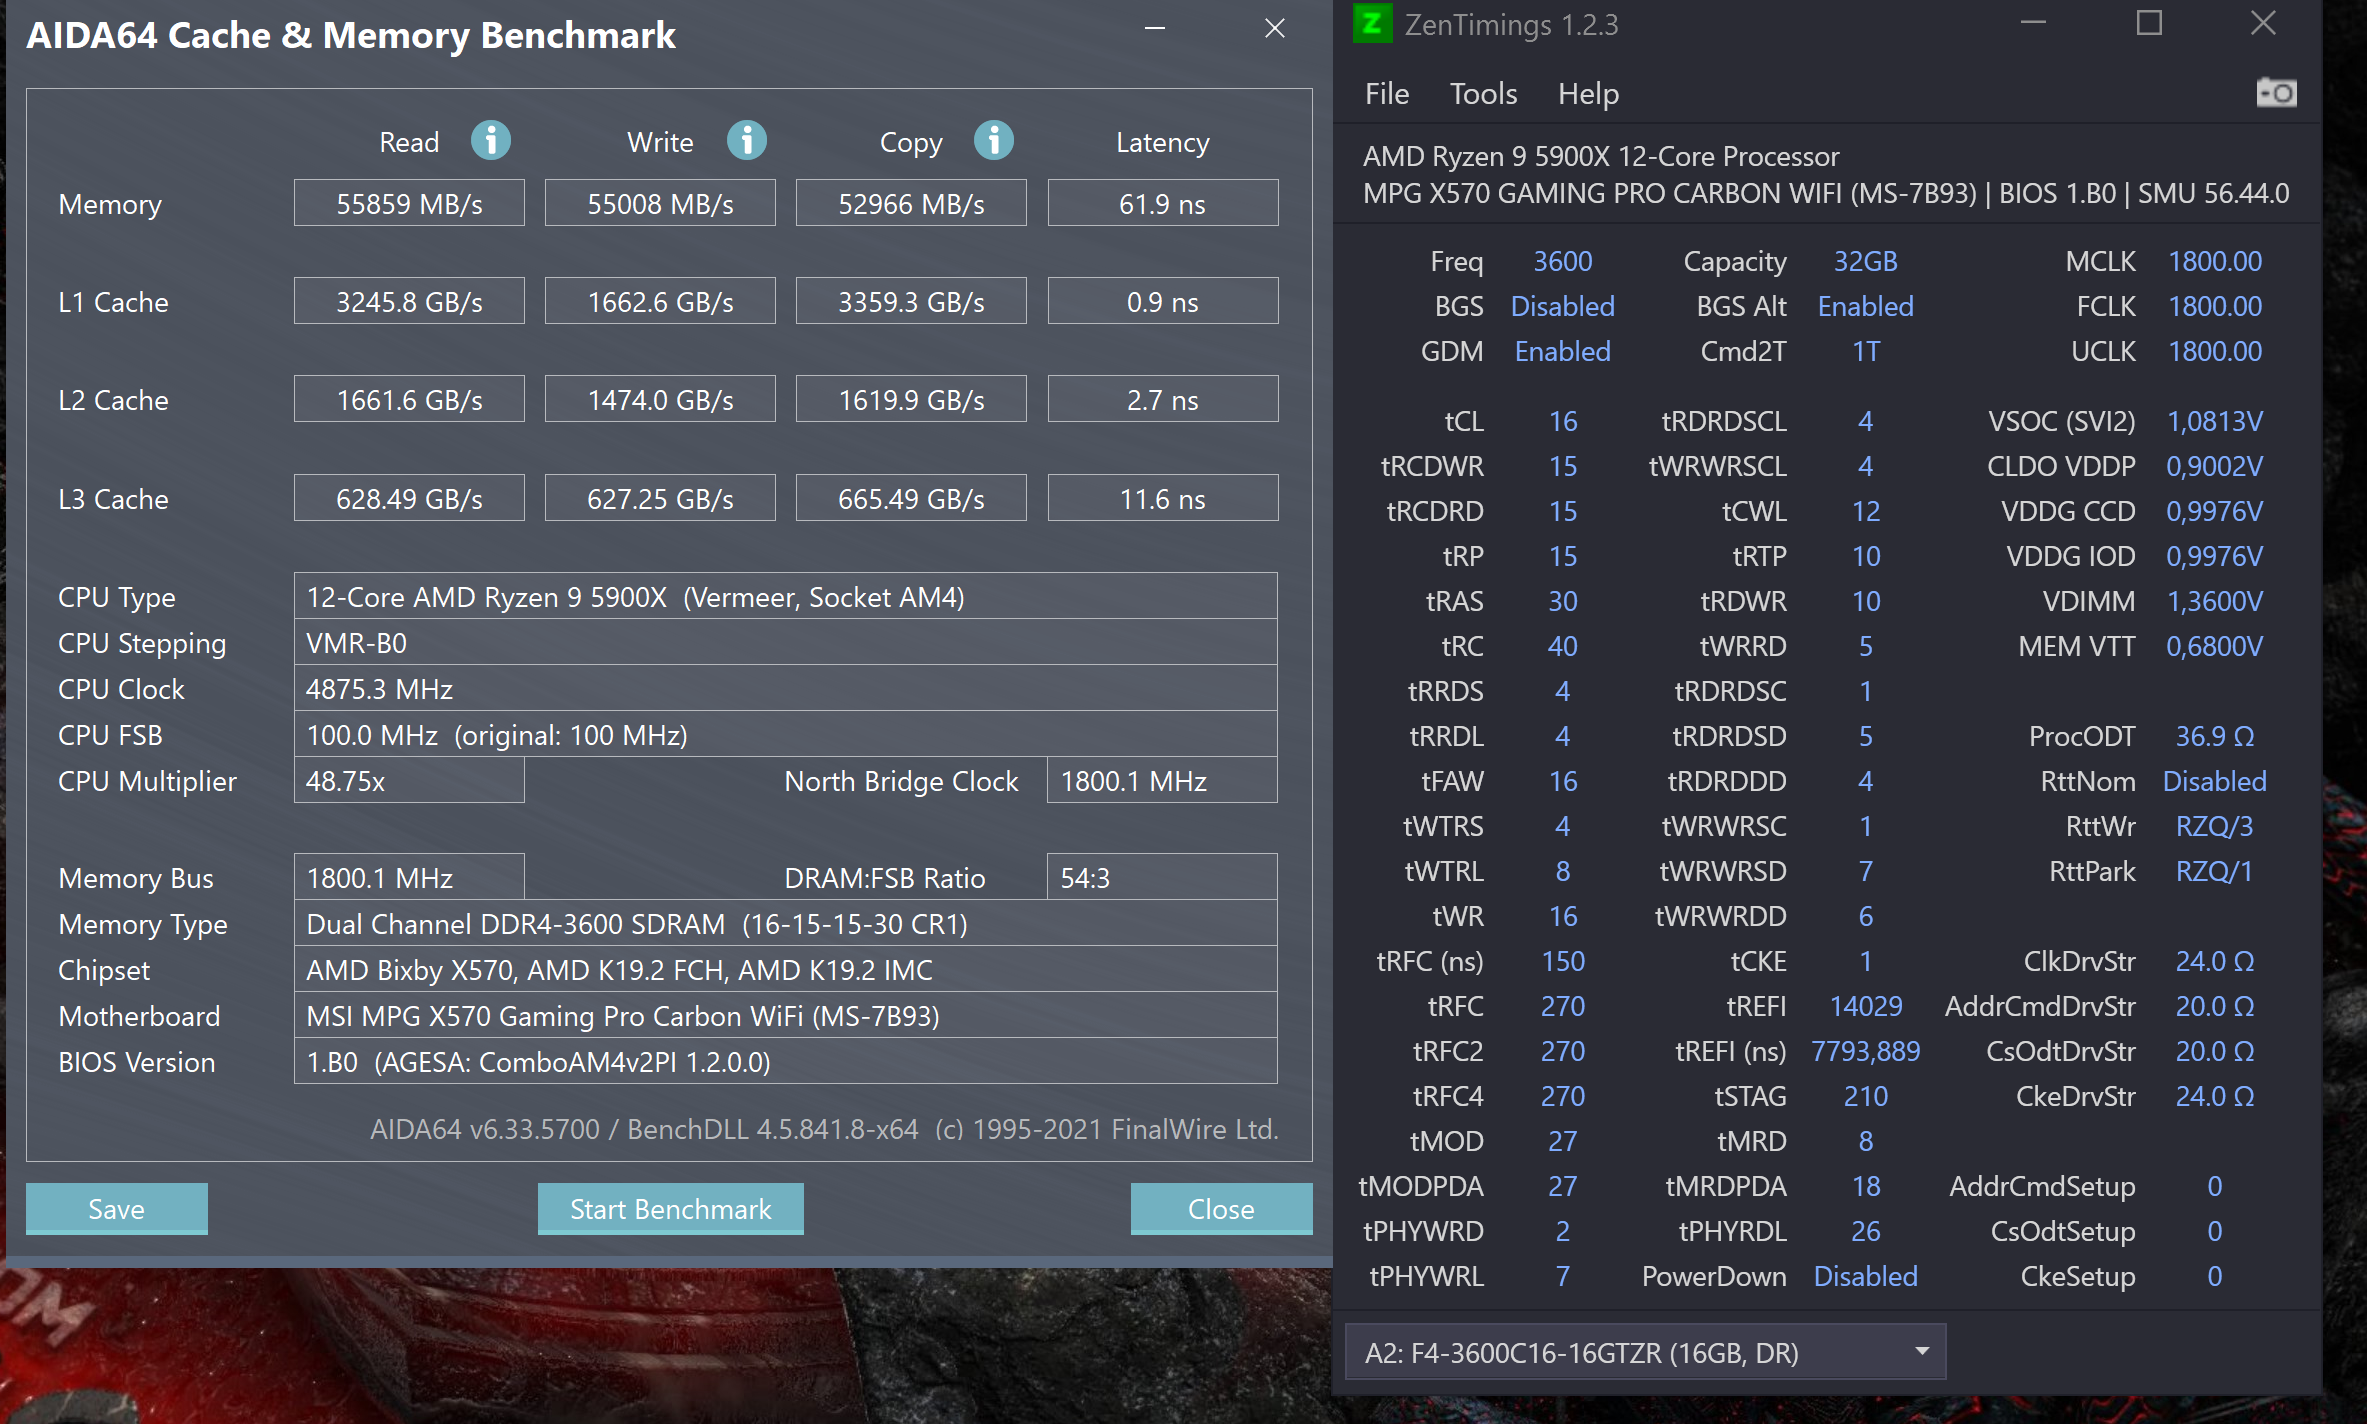Click the dropdown arrow beside A2 module

pos(1921,1352)
